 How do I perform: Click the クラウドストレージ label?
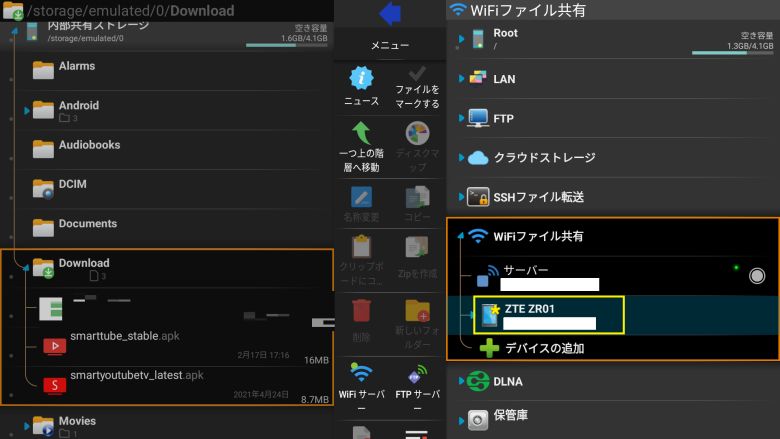coord(544,158)
